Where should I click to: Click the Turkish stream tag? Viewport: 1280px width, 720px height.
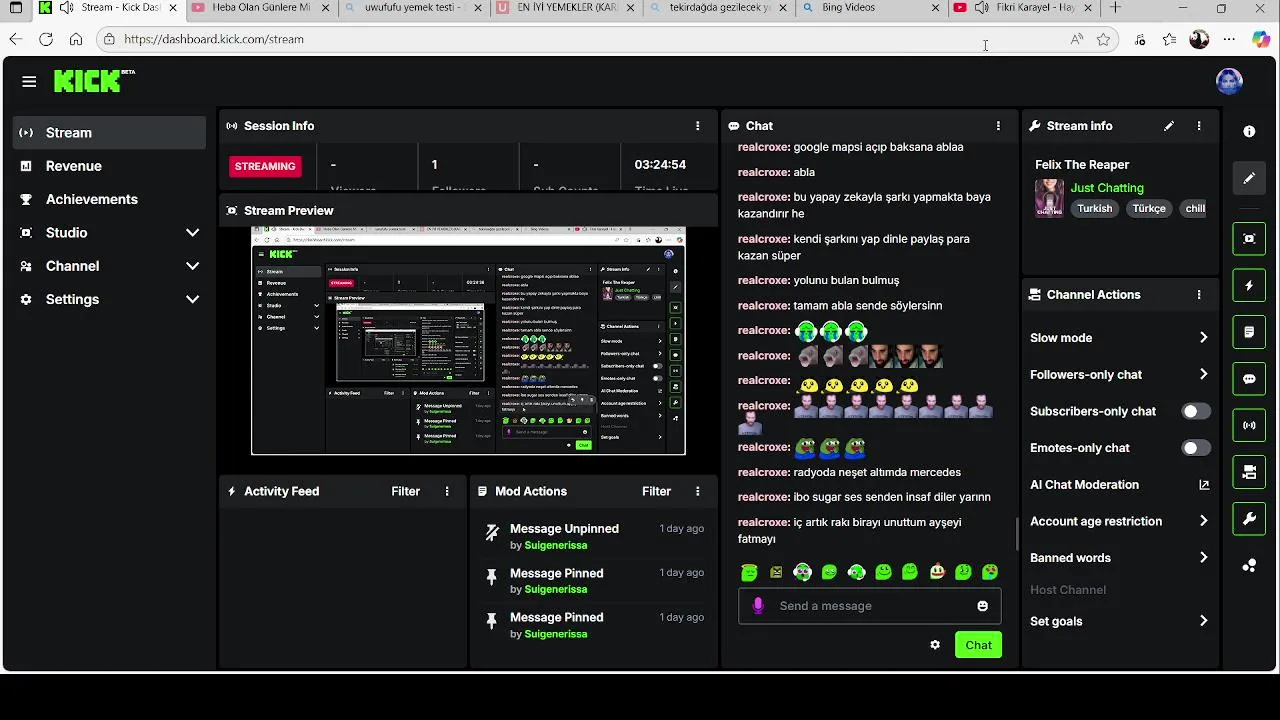pyautogui.click(x=1094, y=209)
